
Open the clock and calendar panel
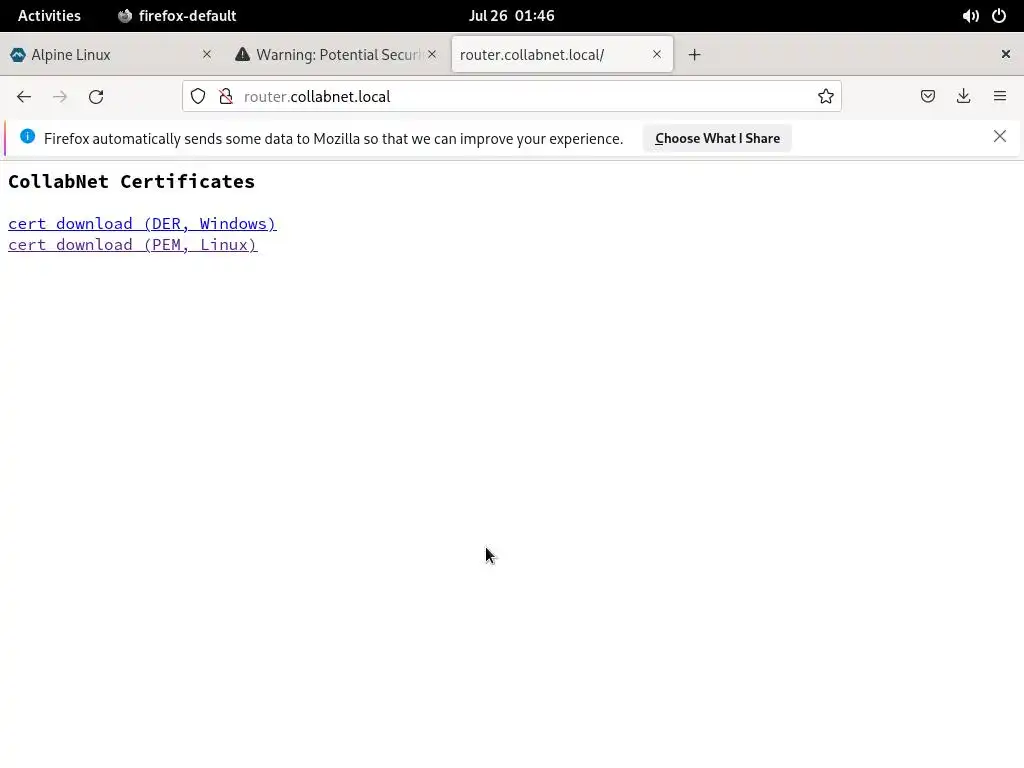click(511, 16)
